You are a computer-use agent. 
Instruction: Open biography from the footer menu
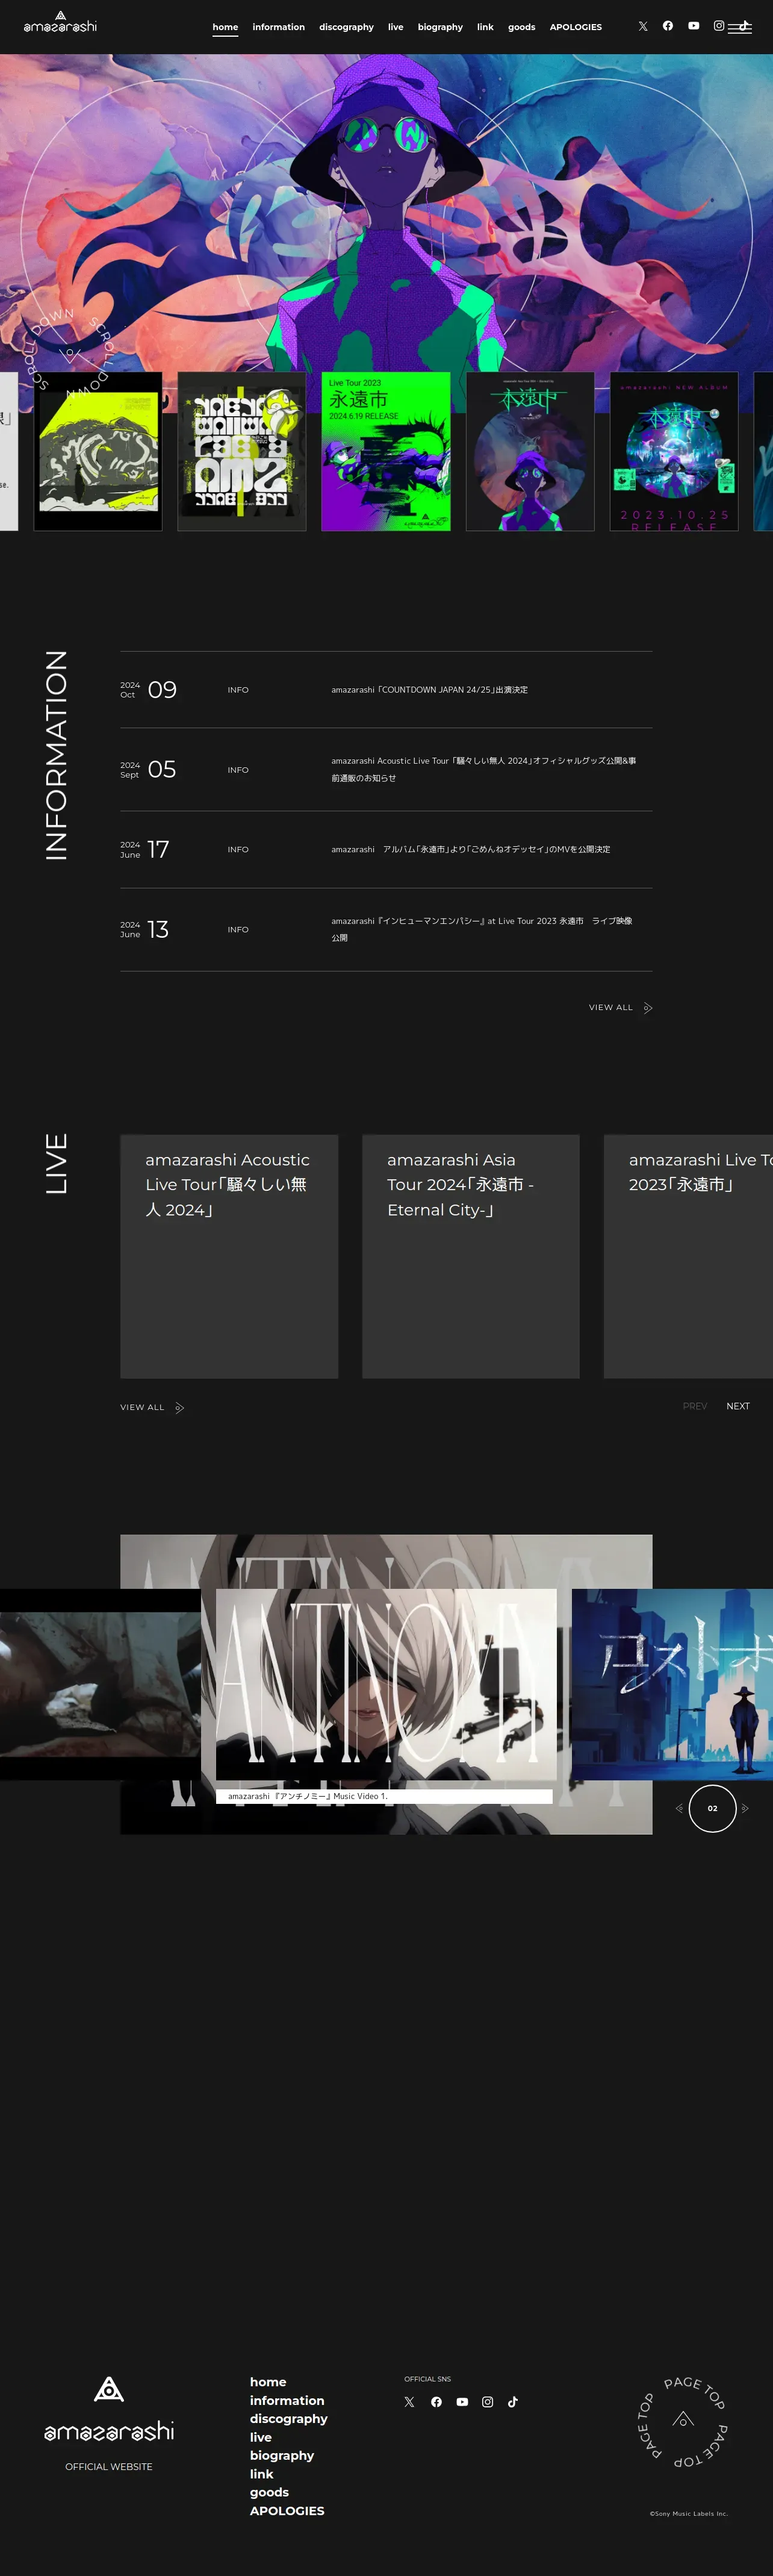[x=282, y=2455]
